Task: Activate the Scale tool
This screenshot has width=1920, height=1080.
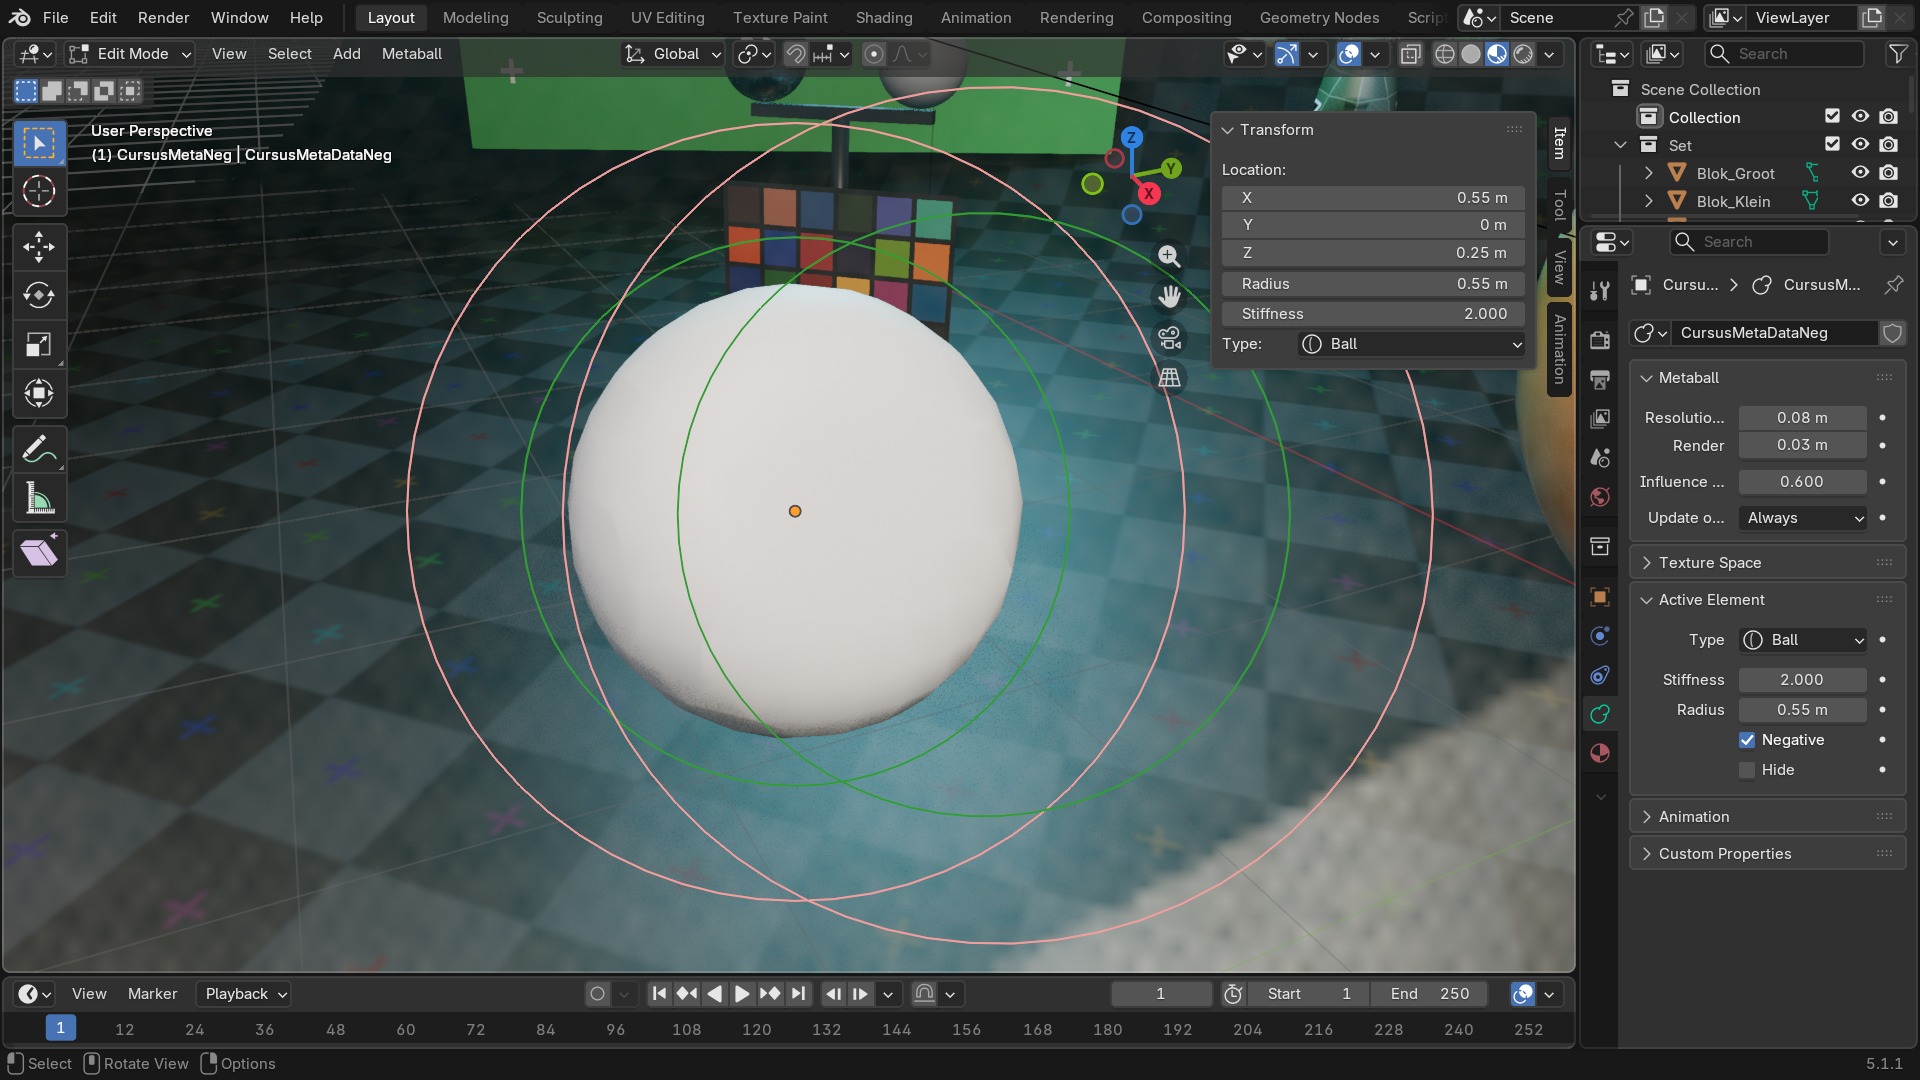Action: tap(39, 345)
